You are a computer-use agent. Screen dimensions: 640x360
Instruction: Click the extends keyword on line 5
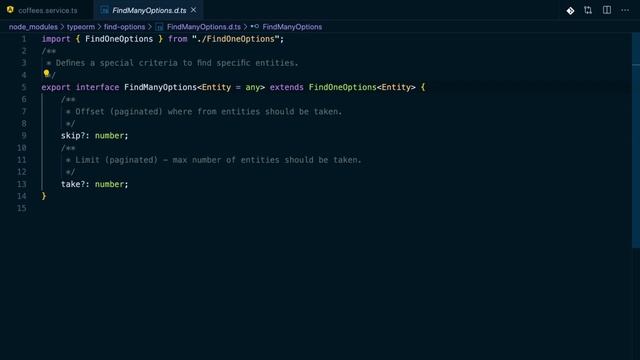coord(287,87)
